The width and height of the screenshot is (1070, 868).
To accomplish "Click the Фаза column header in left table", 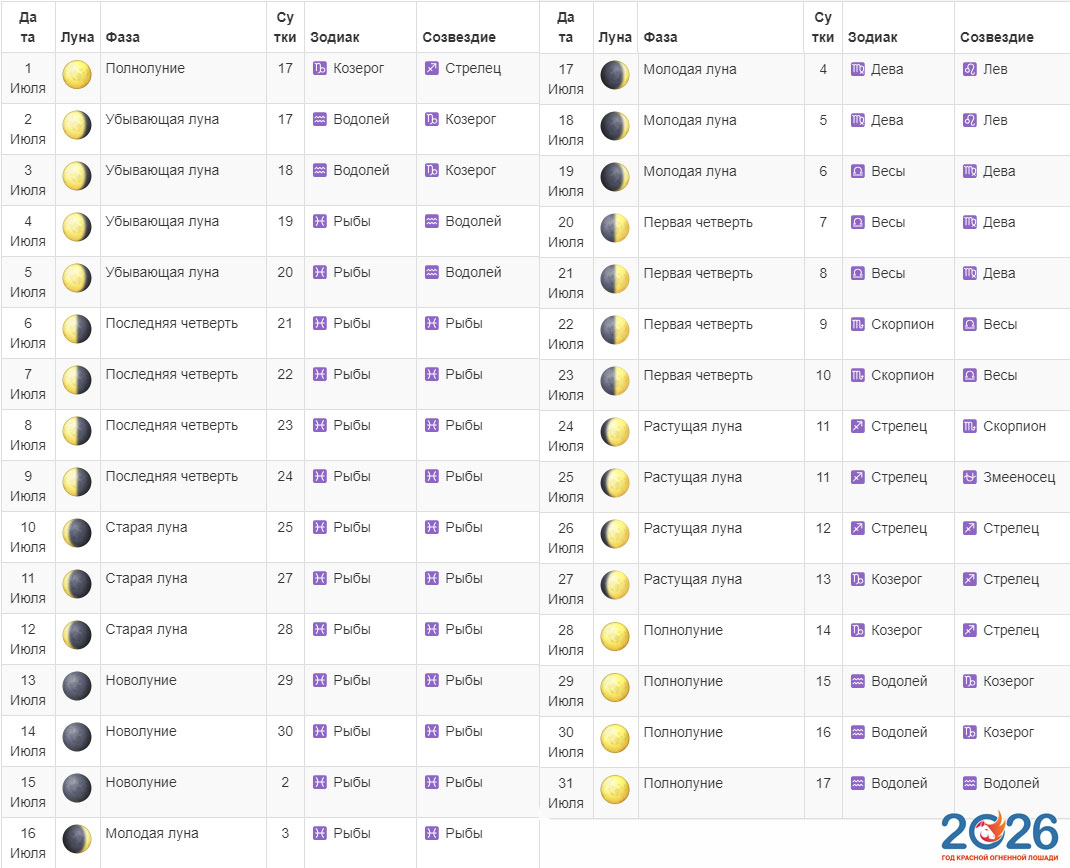I will pyautogui.click(x=123, y=37).
